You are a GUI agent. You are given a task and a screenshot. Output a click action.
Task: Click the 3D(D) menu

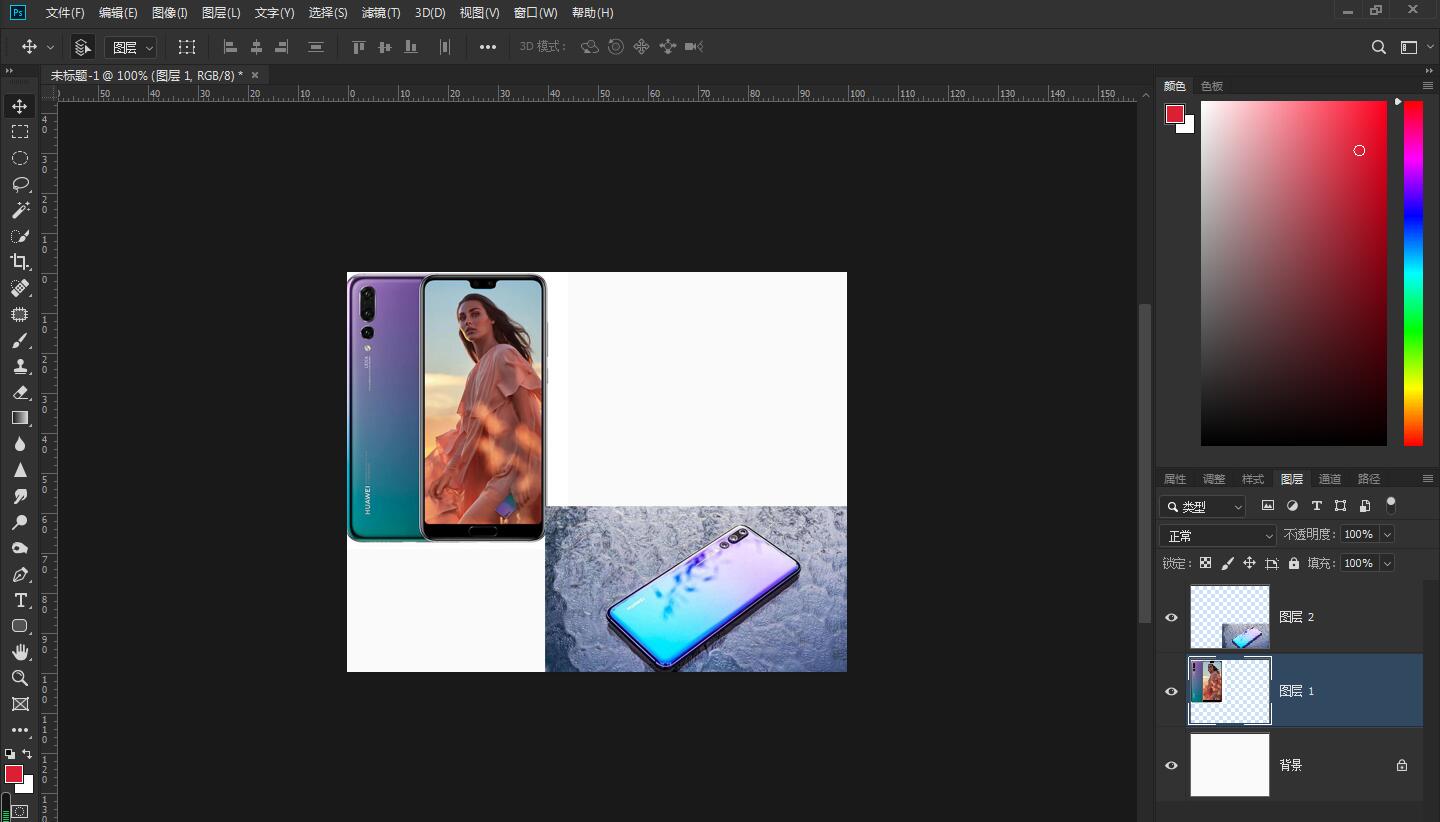pos(430,13)
